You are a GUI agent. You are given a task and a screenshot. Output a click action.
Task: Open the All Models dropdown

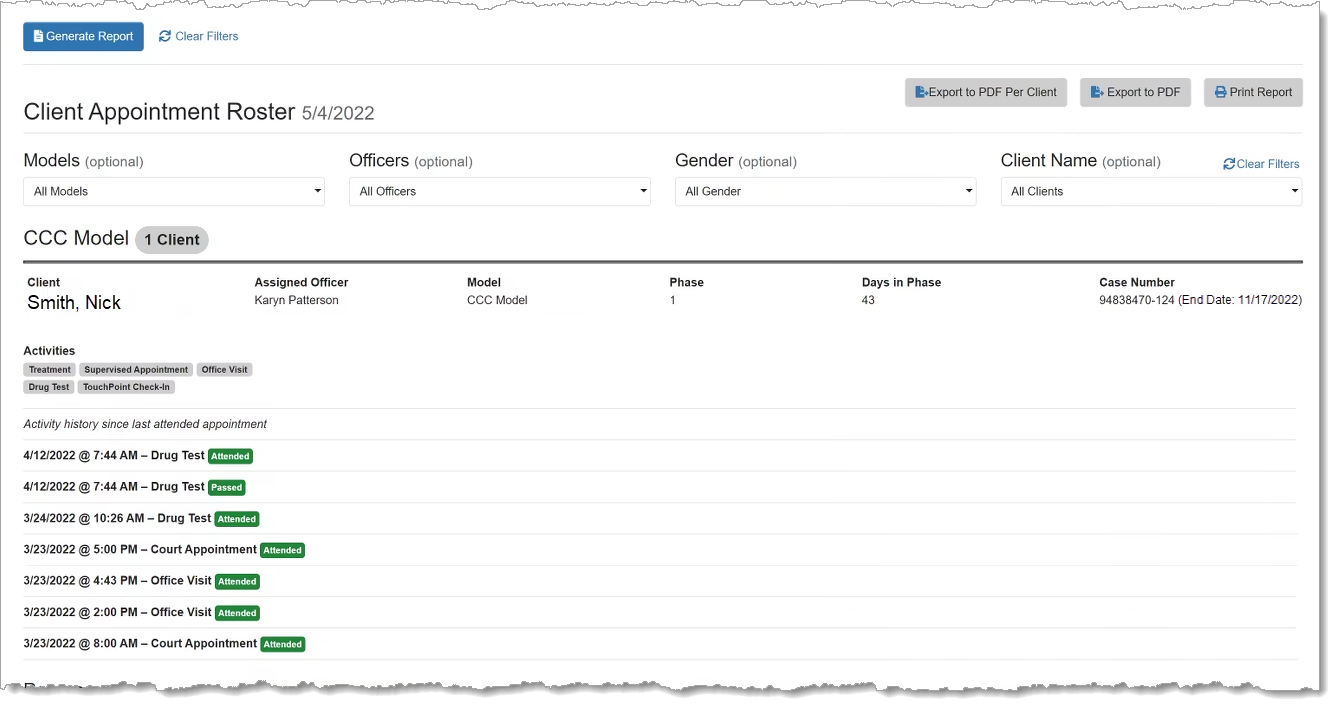tap(173, 191)
